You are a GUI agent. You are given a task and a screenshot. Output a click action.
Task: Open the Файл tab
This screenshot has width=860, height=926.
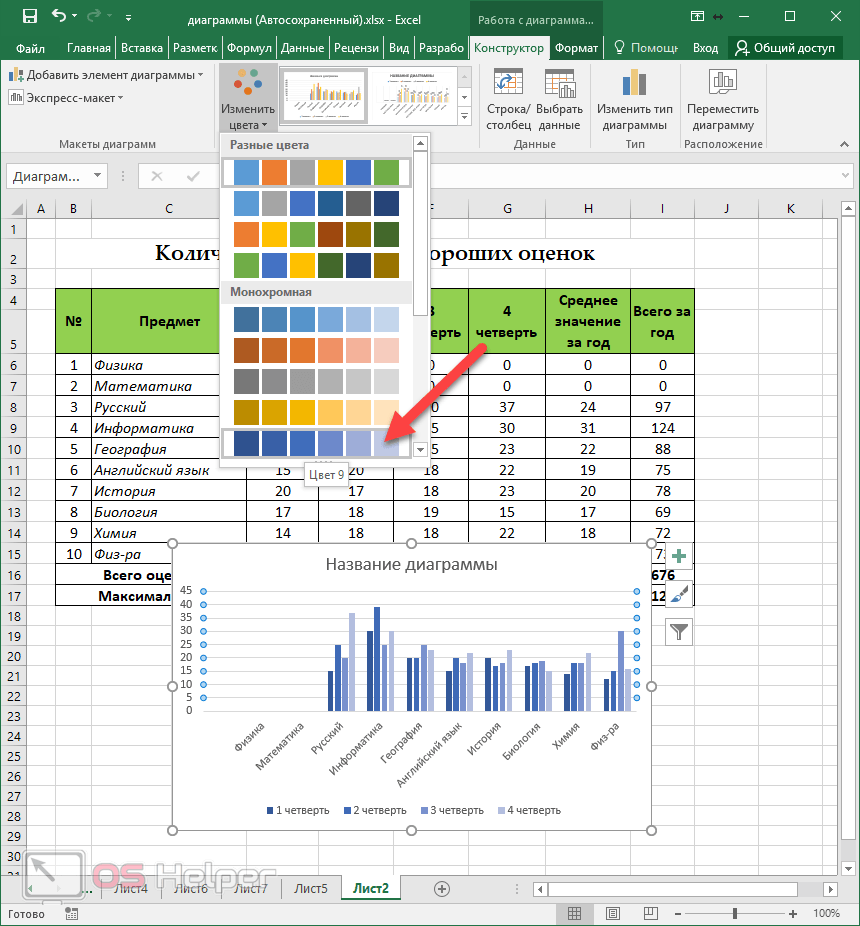click(30, 48)
